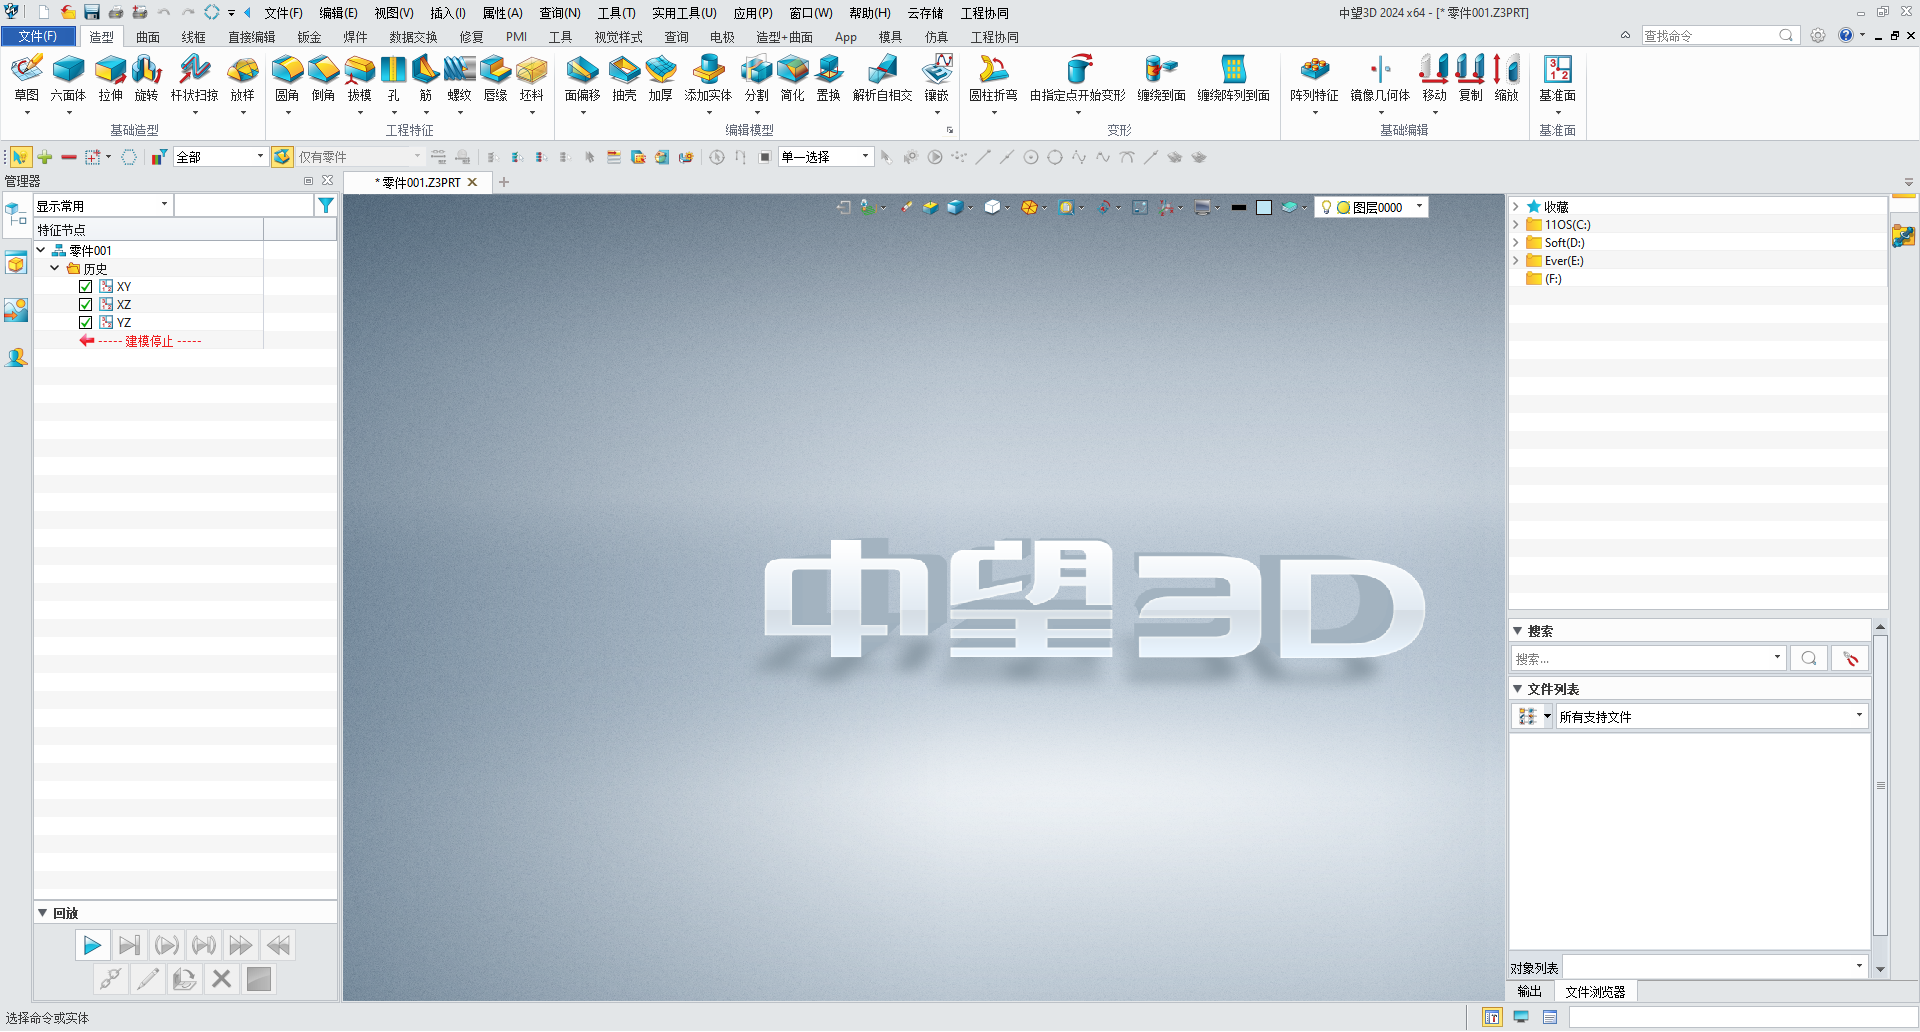Switch to the 直接编辑 ribbon tab

point(251,37)
